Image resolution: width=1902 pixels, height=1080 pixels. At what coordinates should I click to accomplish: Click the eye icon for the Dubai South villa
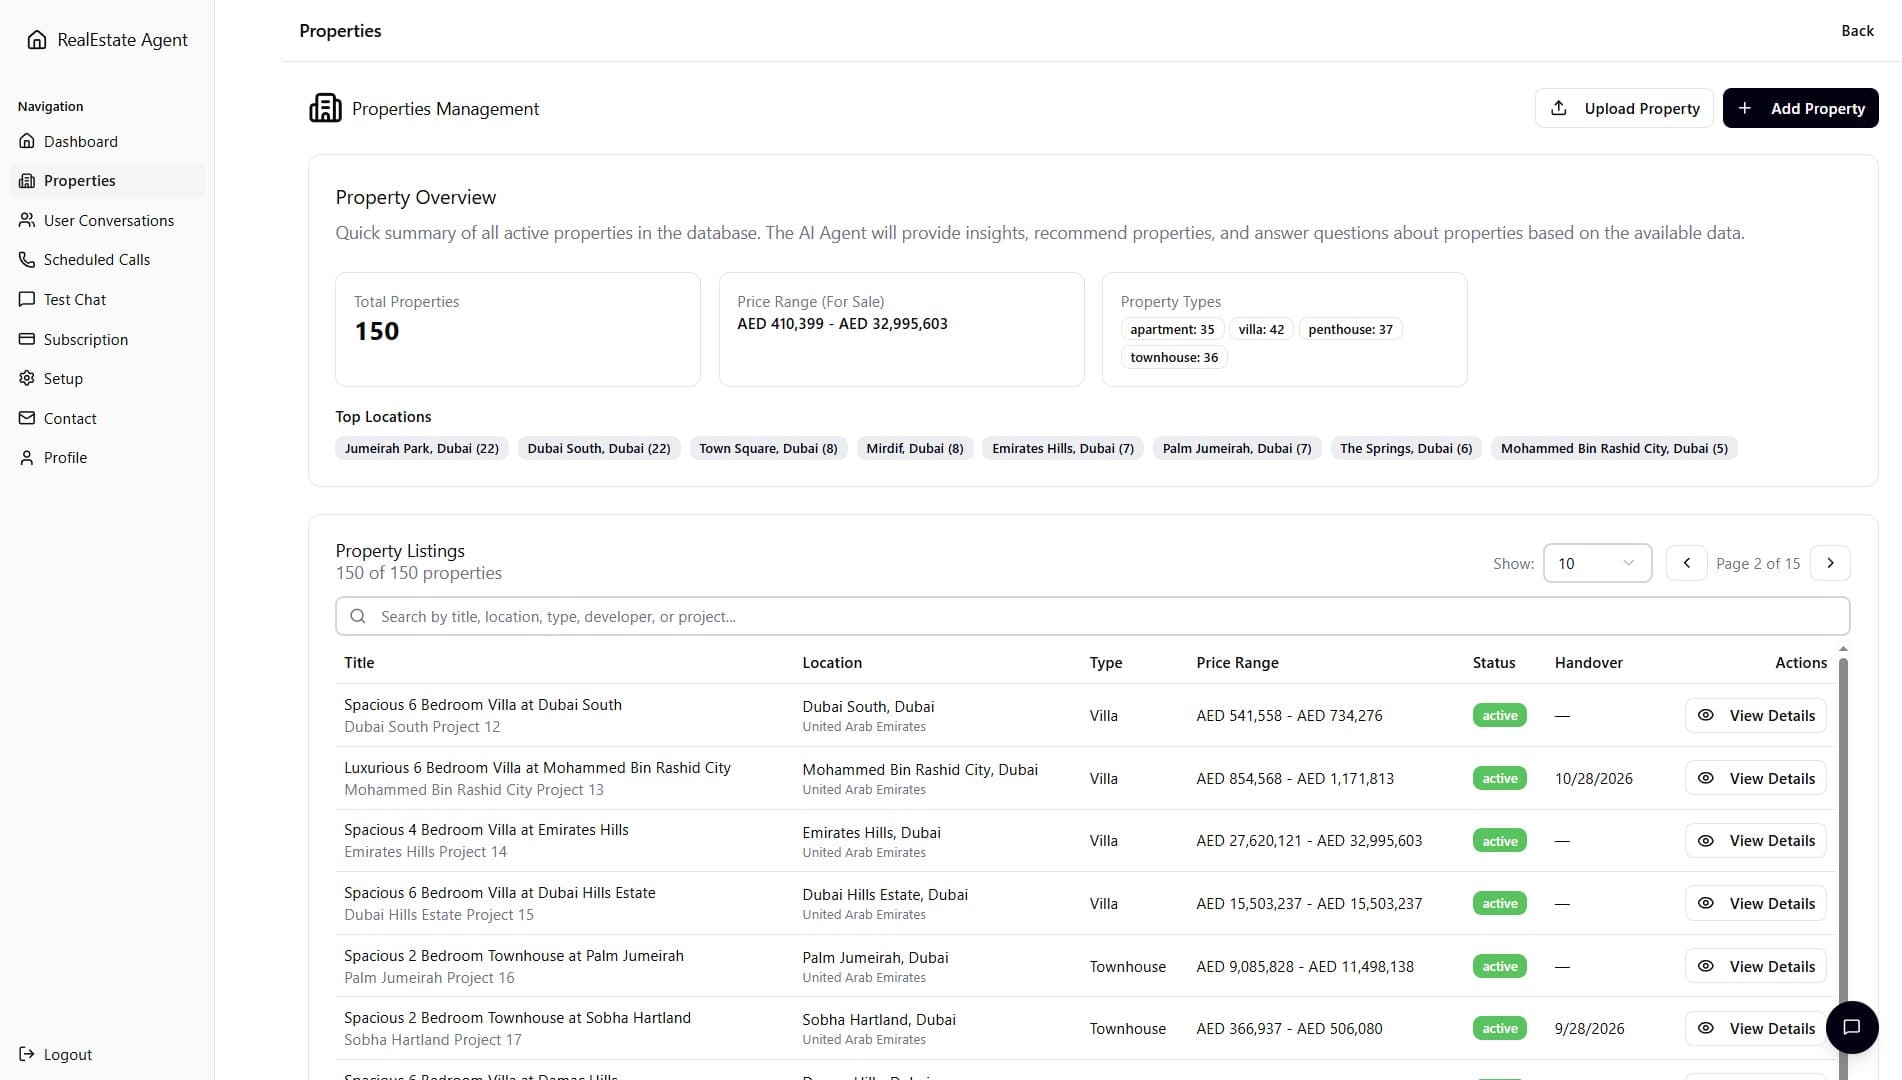click(1706, 715)
